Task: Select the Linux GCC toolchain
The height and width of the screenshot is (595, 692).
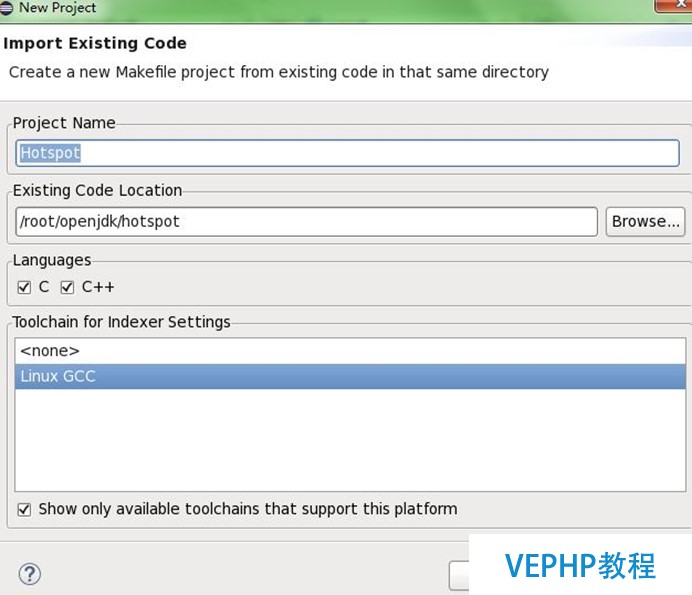Action: click(350, 377)
